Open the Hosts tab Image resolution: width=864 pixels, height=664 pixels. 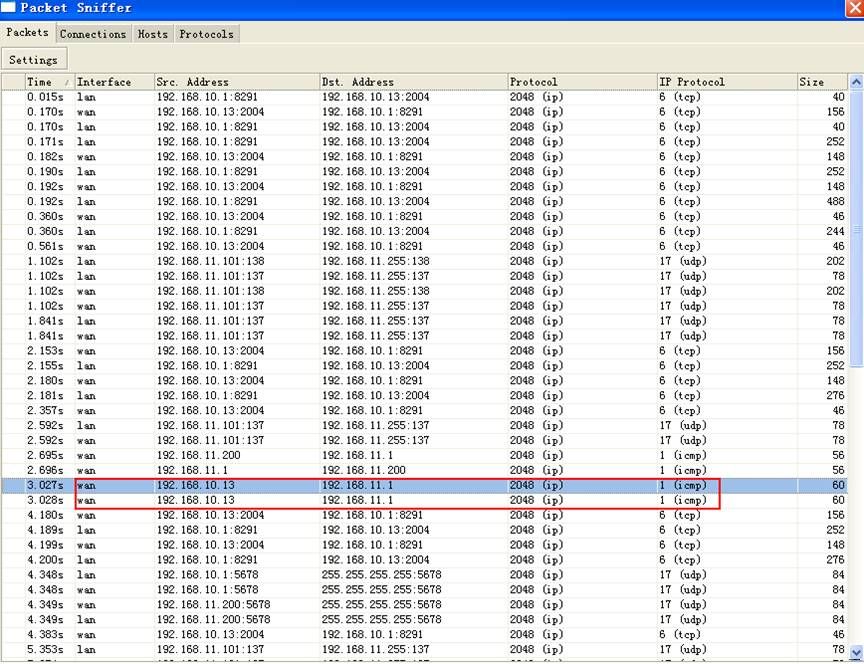click(153, 34)
